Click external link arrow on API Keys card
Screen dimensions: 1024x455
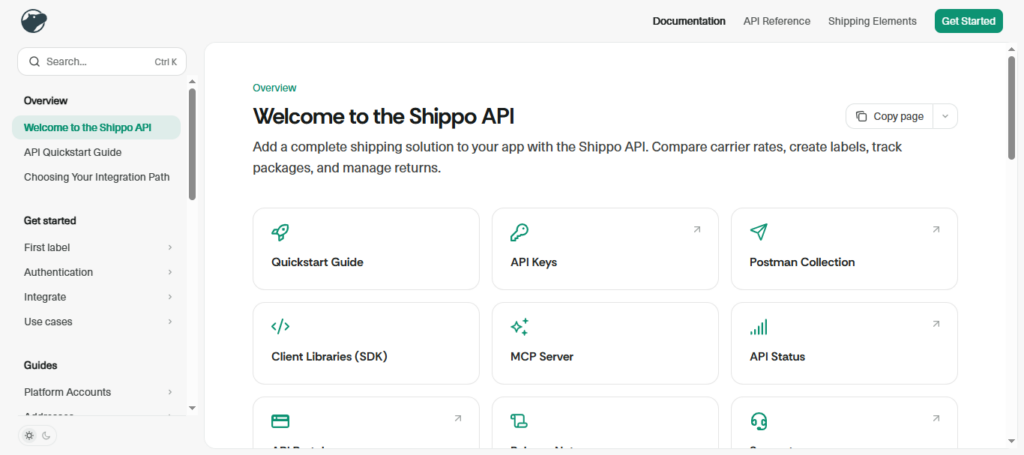tap(697, 229)
